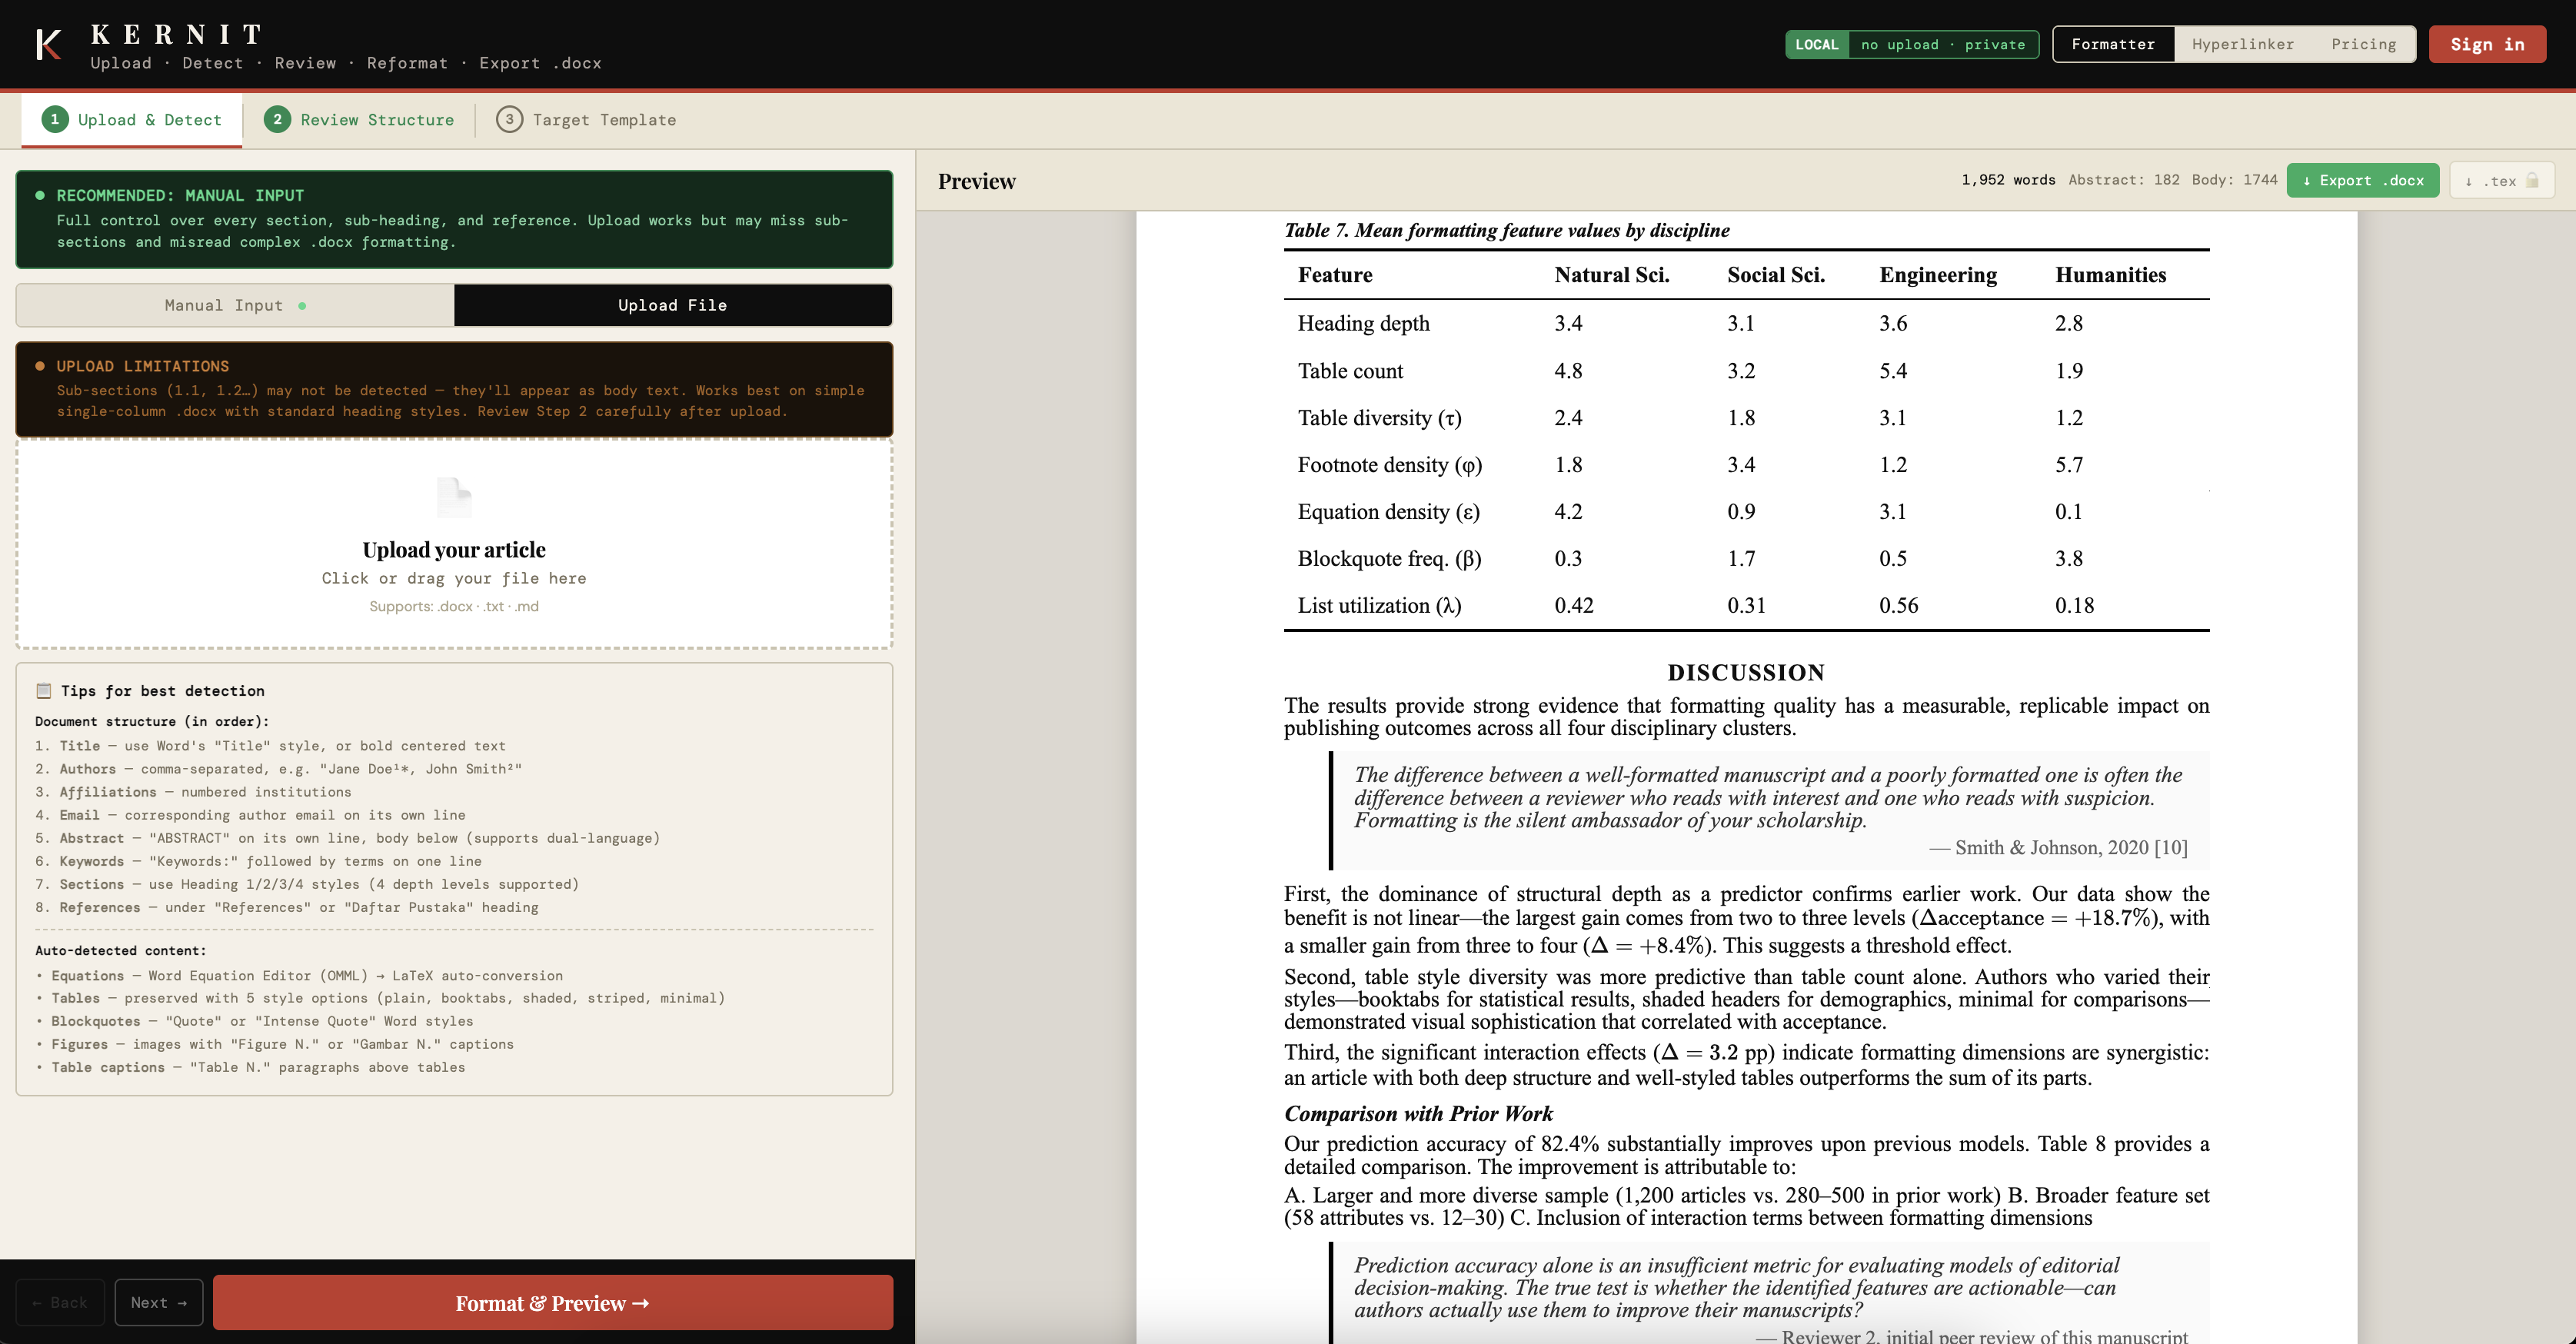Go to Review Structure step tab
Image resolution: width=2576 pixels, height=1344 pixels.
click(x=376, y=120)
